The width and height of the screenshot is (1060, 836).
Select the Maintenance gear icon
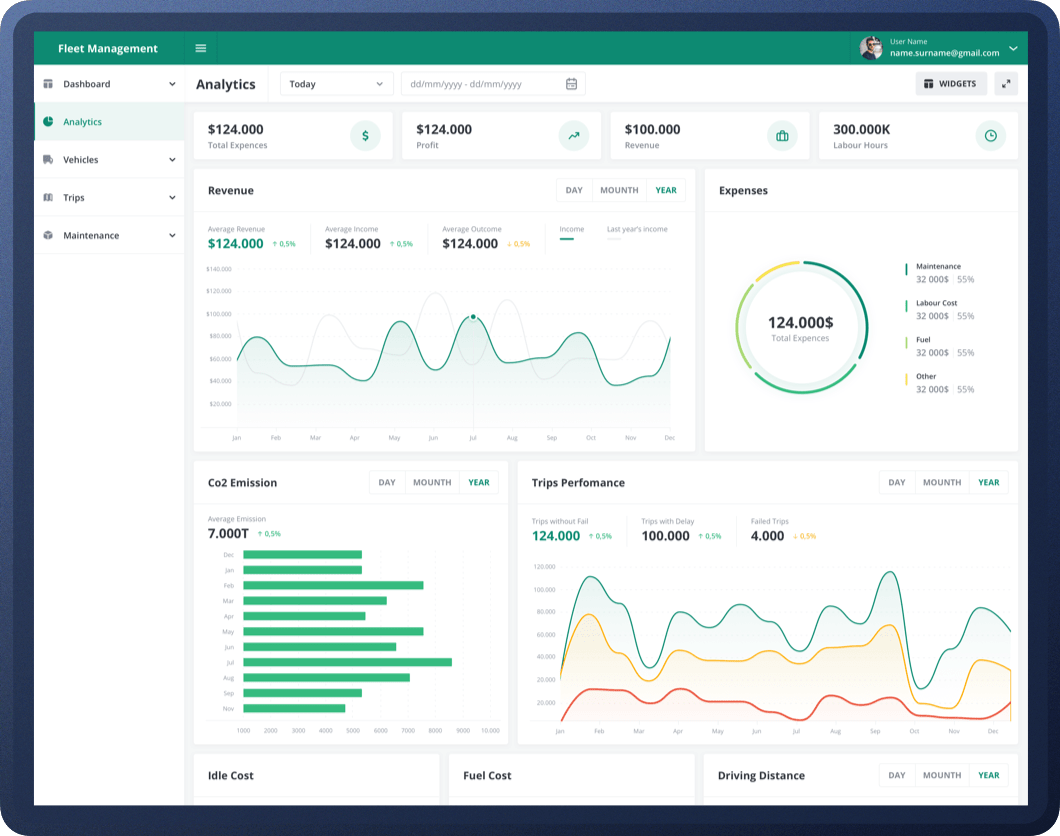48,235
